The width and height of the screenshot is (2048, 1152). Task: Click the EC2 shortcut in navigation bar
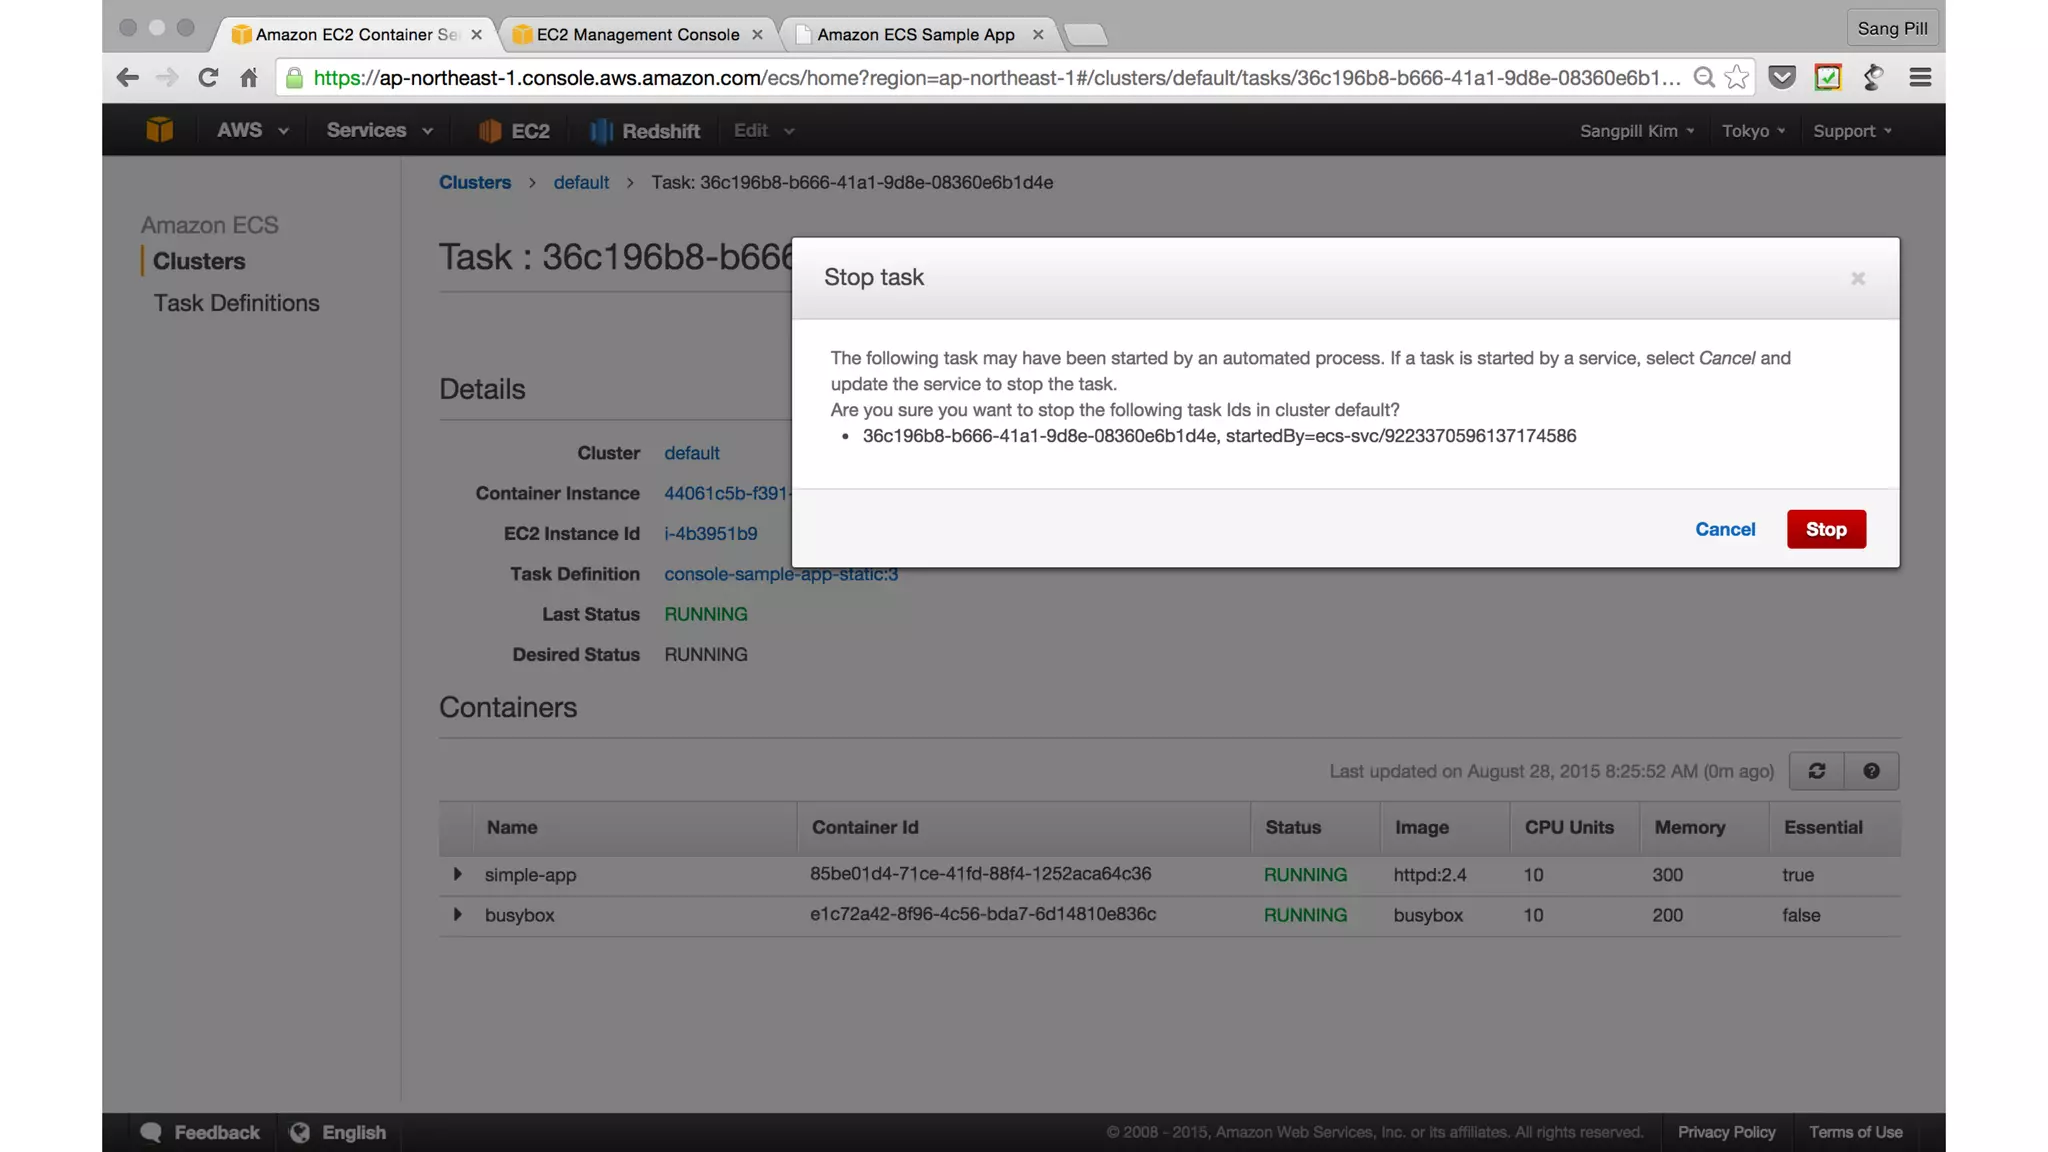(x=514, y=131)
